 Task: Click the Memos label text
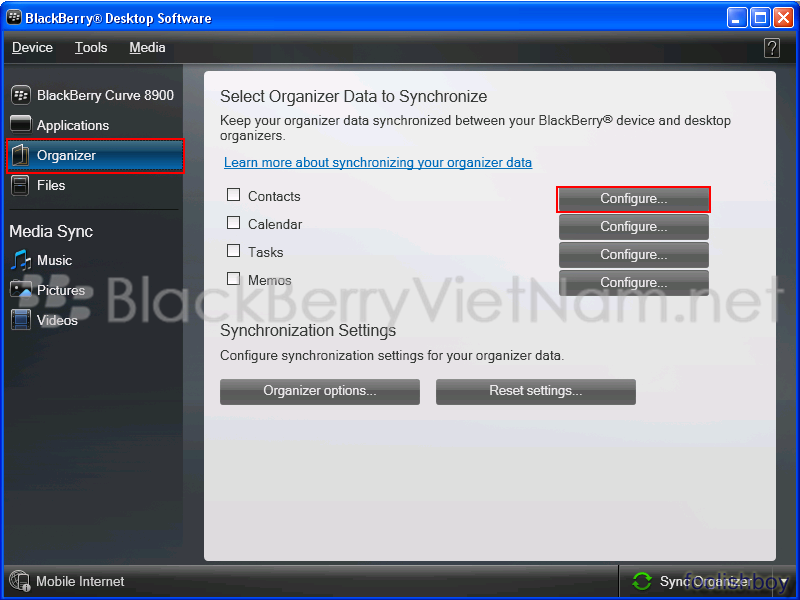pos(269,281)
